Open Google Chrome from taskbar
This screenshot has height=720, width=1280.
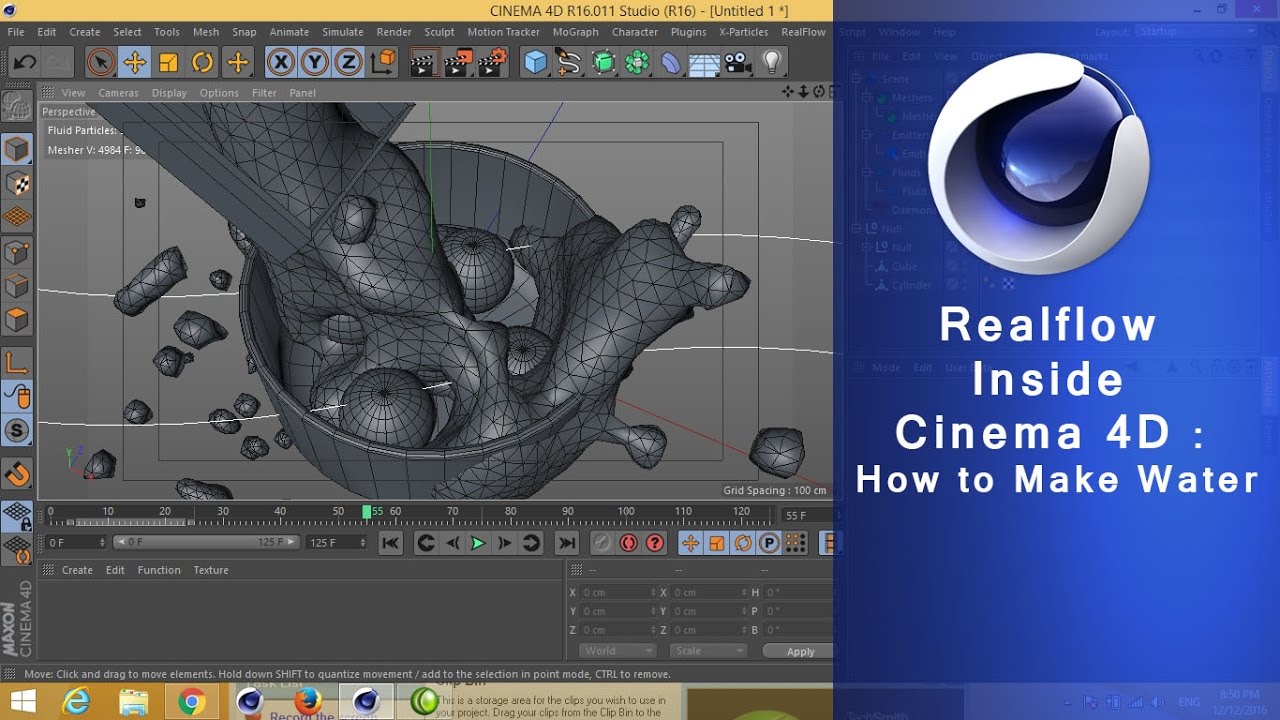coord(191,702)
